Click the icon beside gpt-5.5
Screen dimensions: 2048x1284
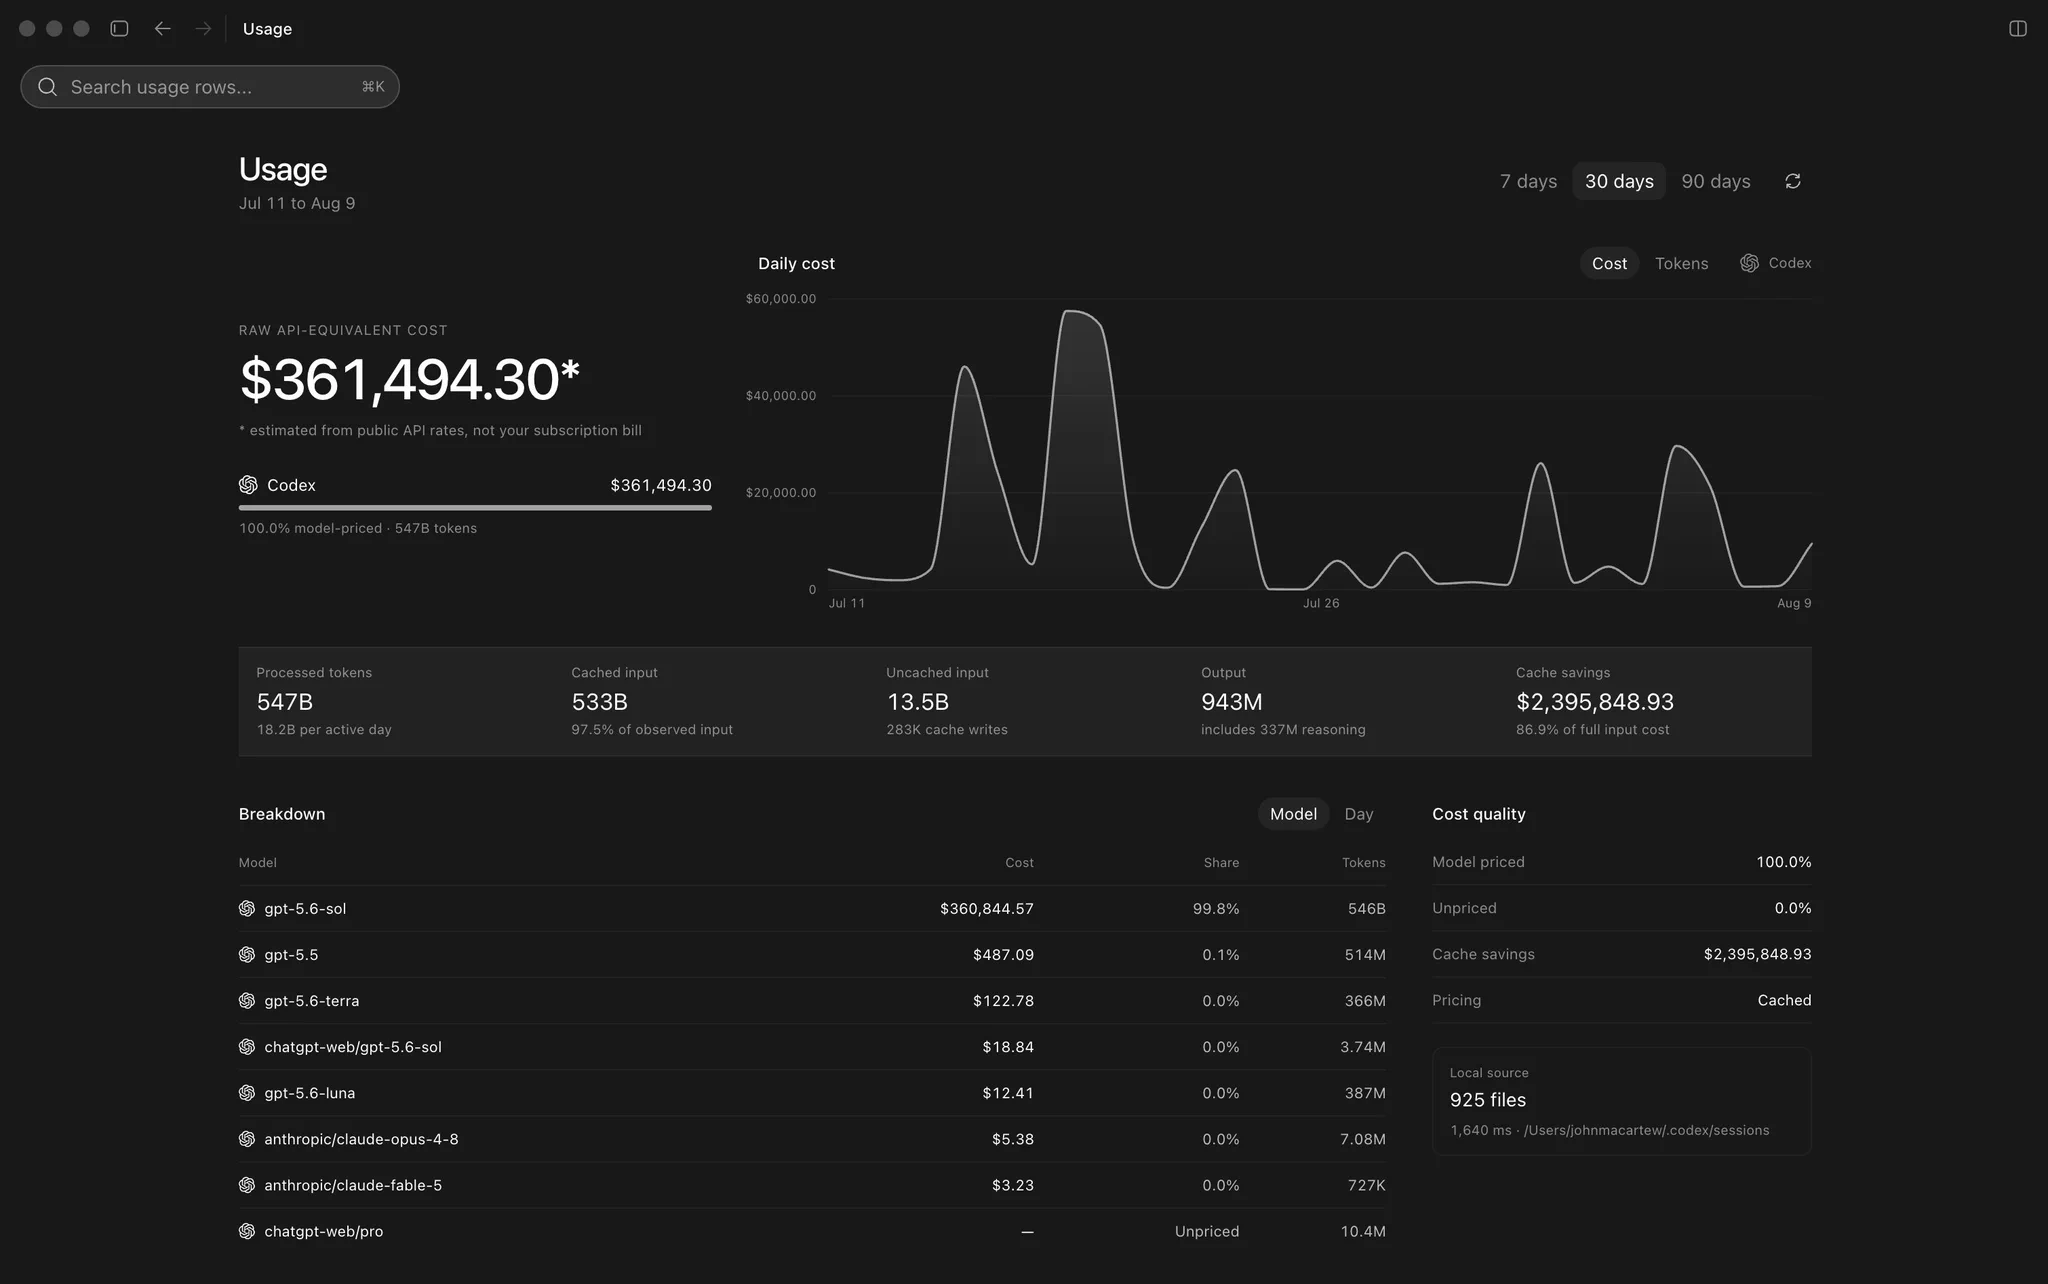coord(247,955)
